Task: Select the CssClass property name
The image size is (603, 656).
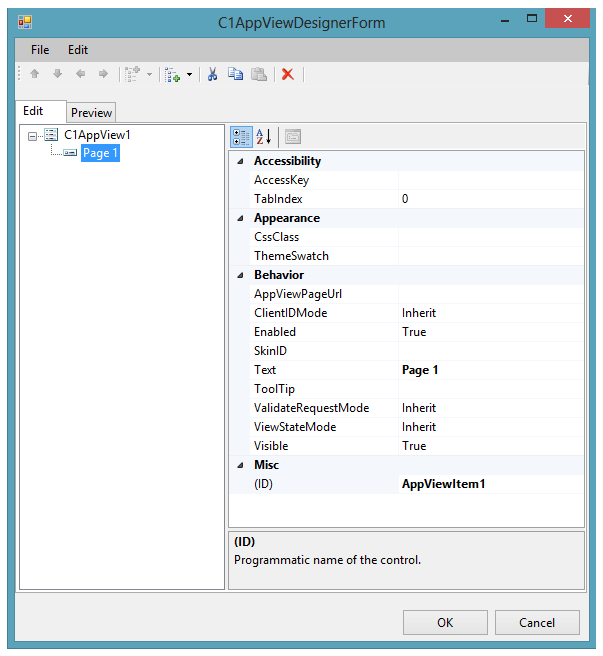Action: (x=277, y=237)
